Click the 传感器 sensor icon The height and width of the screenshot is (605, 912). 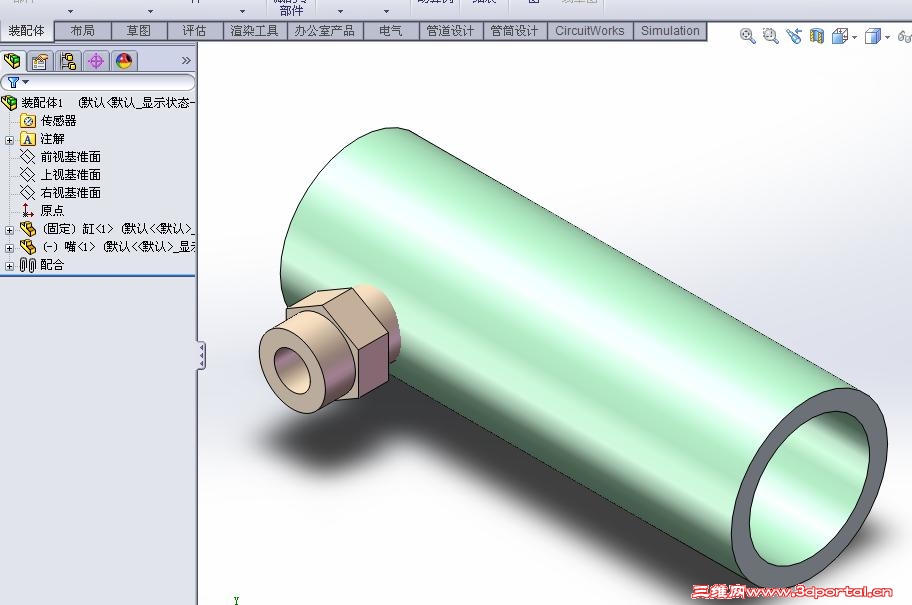coord(28,121)
